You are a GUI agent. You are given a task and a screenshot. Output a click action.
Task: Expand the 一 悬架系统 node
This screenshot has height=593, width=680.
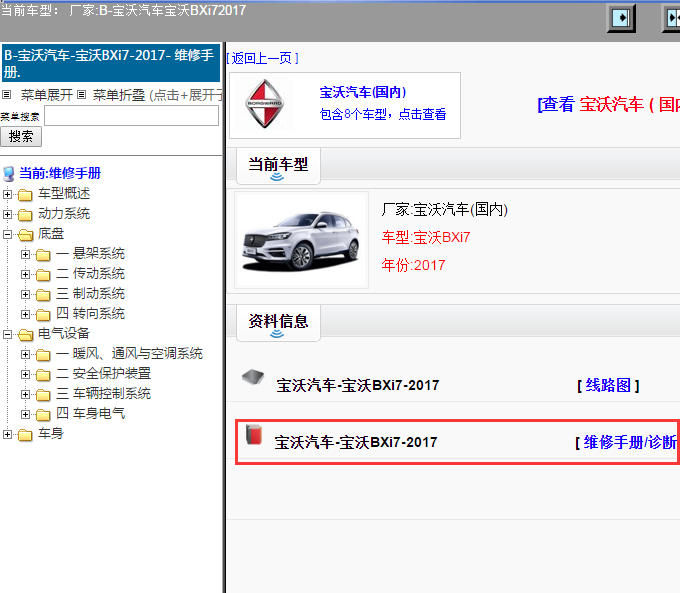pos(25,254)
